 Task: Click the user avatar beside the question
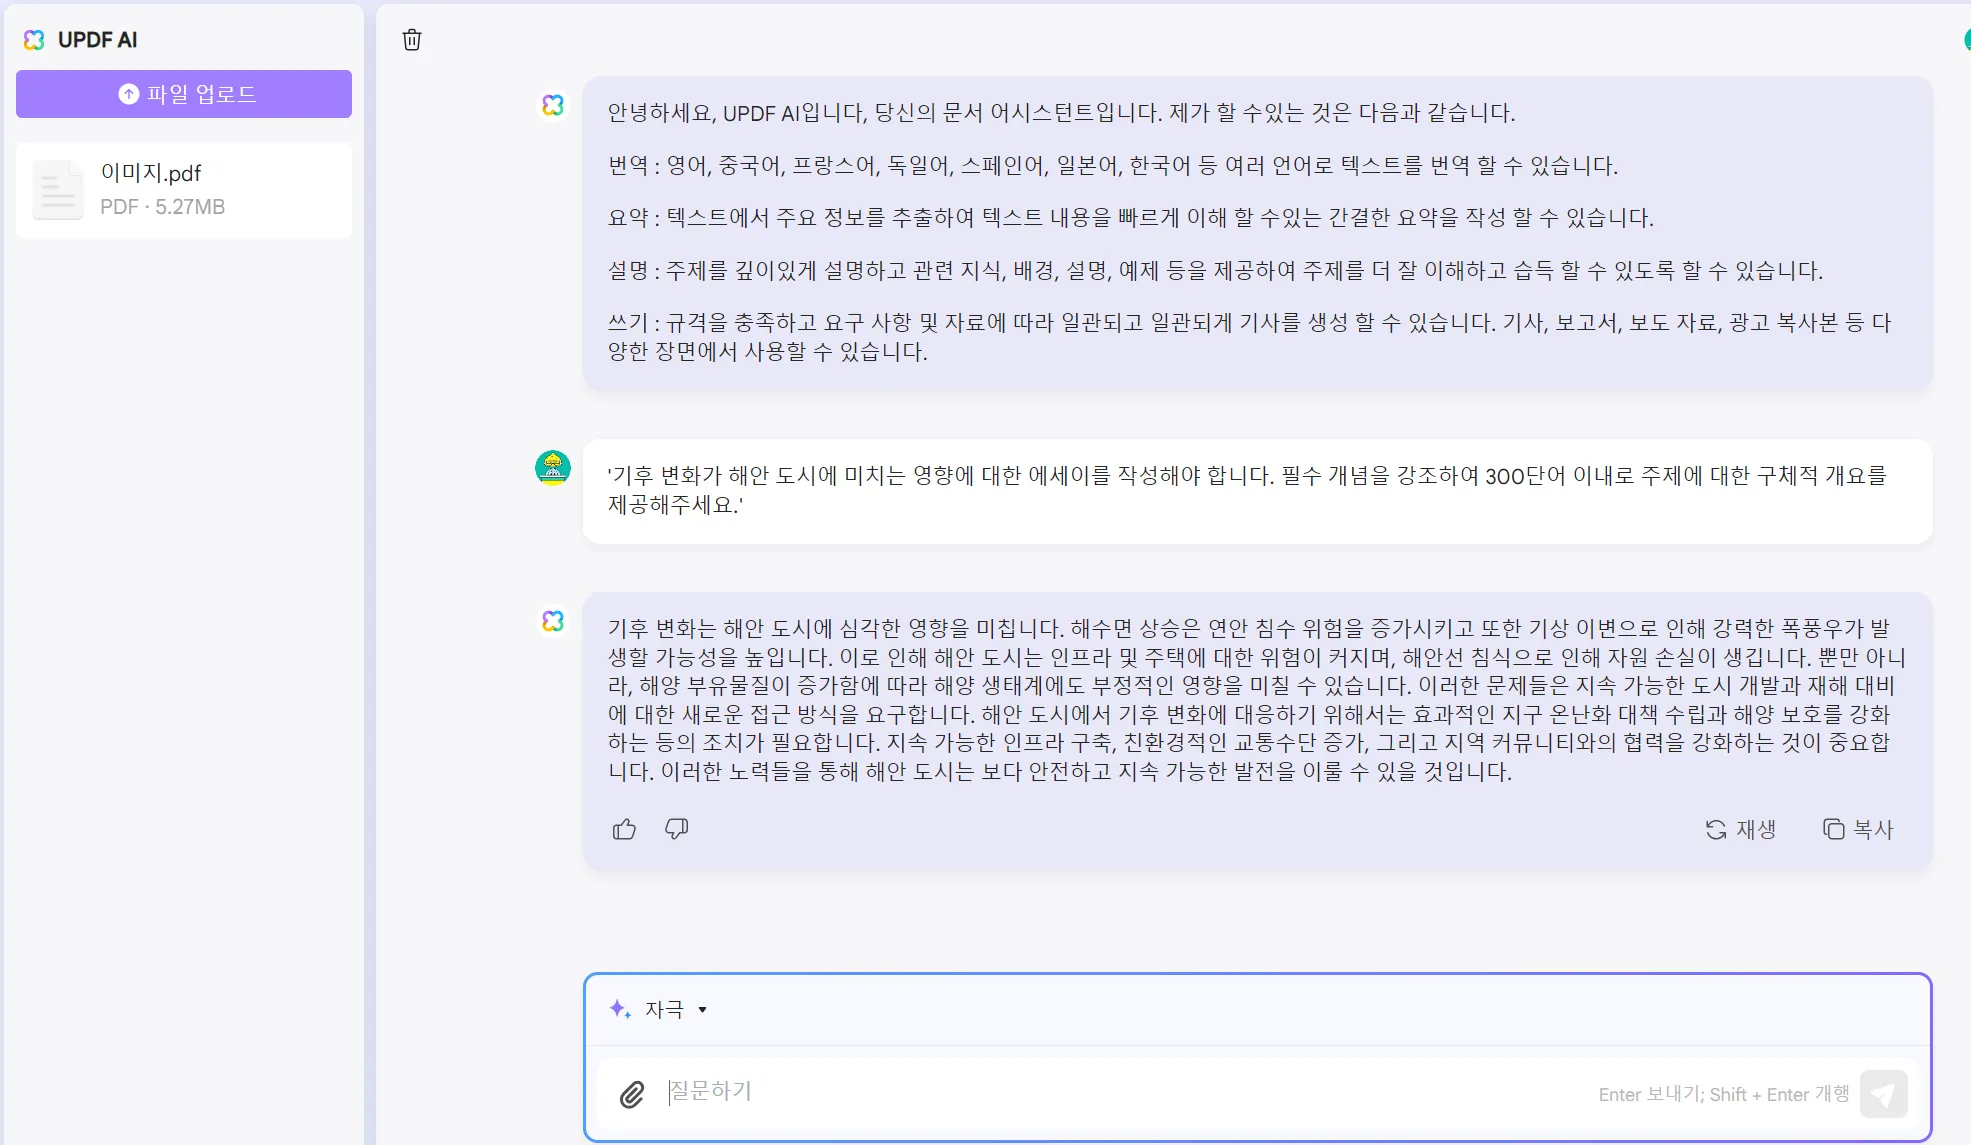(553, 467)
